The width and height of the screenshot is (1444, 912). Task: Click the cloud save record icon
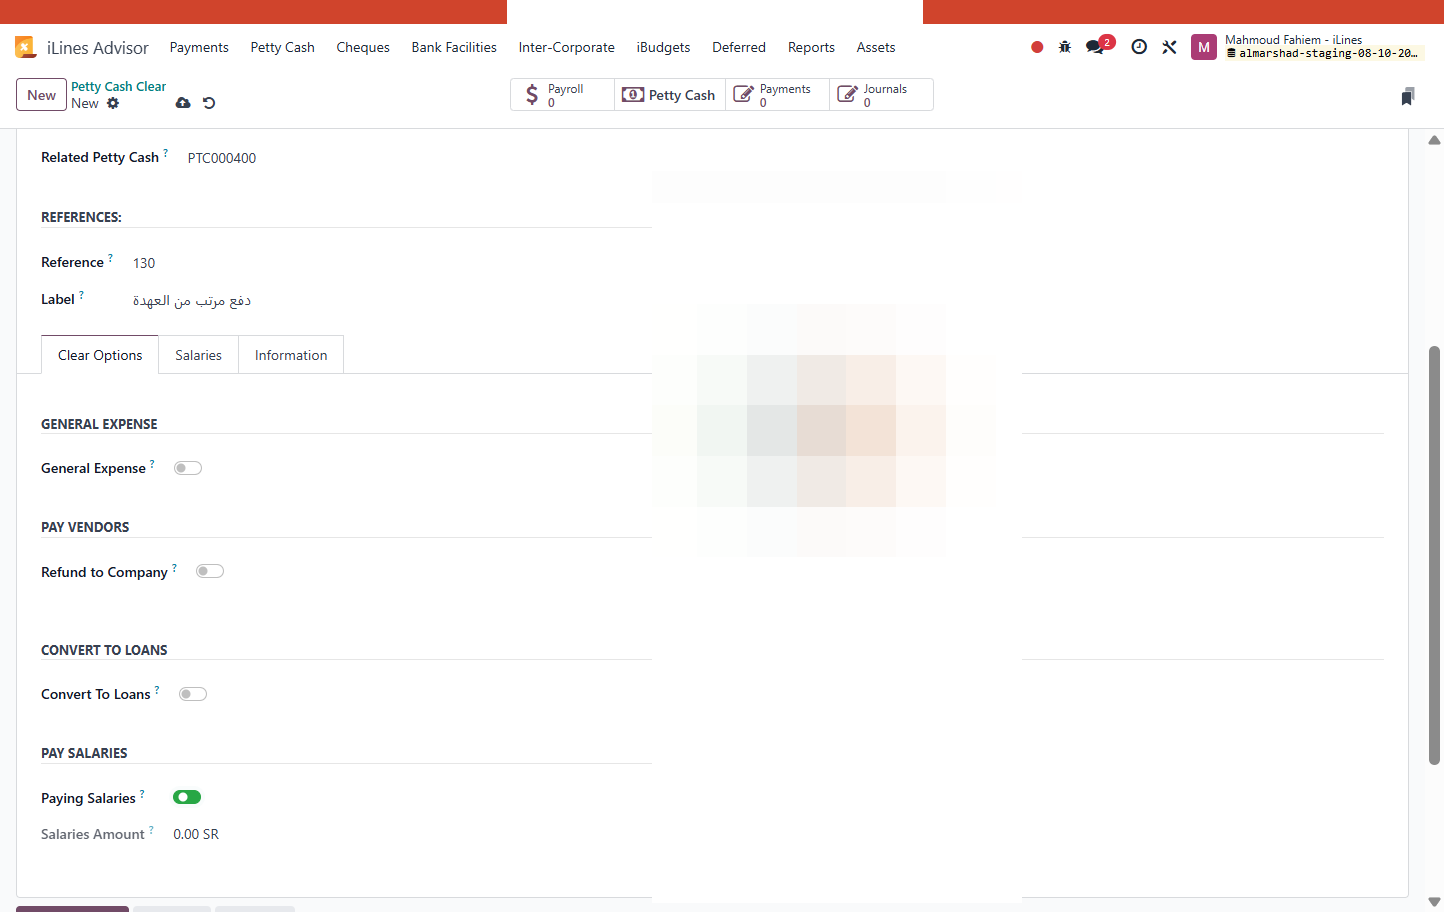point(183,103)
